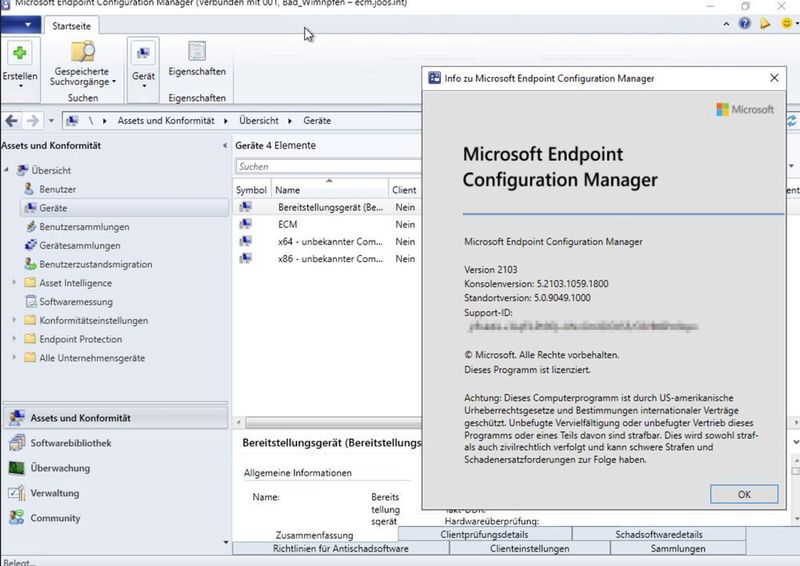Click Konsolenversion 5.2103.1059.1800 text
The image size is (800, 566).
[536, 284]
